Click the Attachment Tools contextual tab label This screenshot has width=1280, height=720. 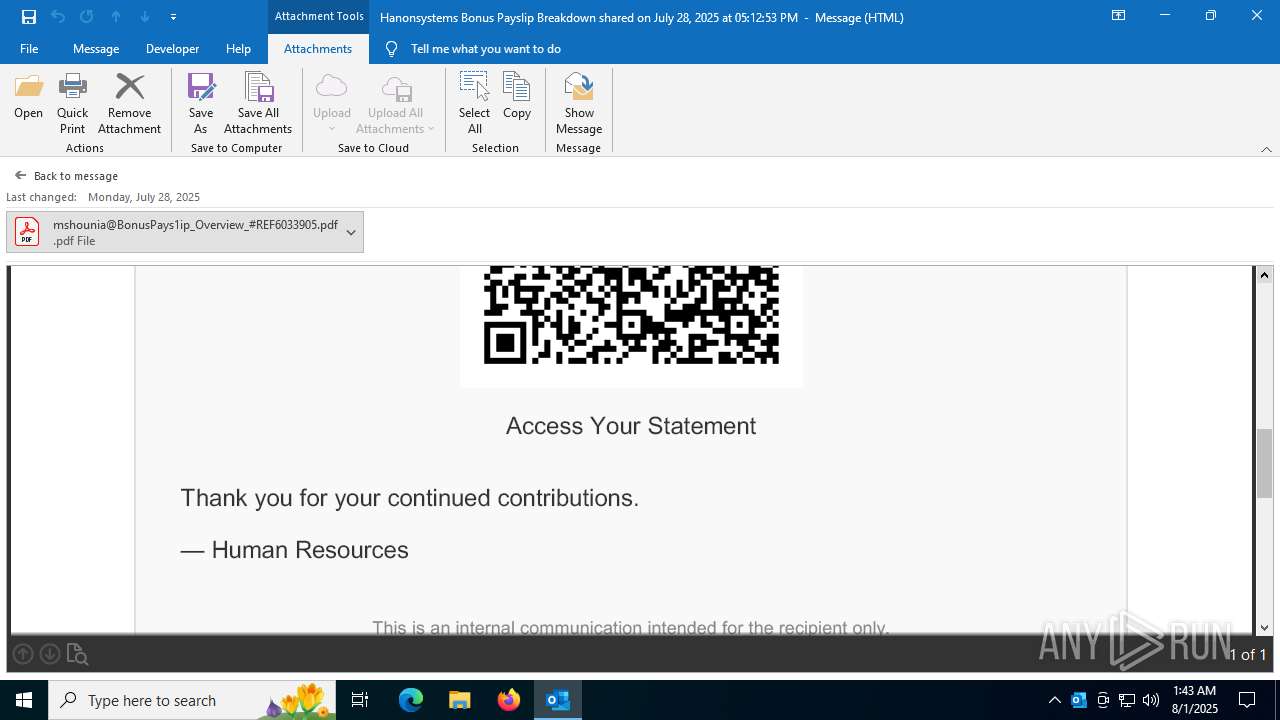click(x=319, y=16)
